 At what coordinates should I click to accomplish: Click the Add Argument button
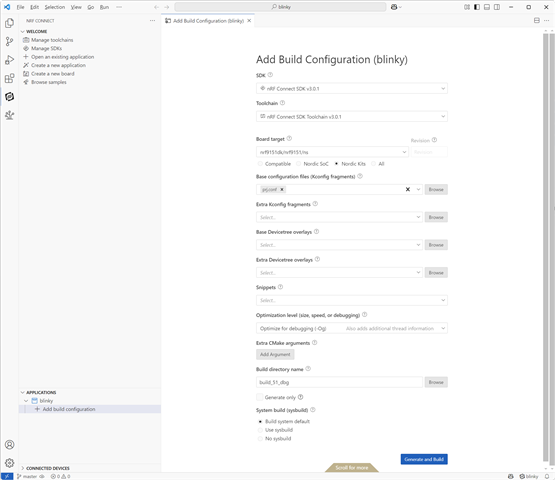click(275, 354)
